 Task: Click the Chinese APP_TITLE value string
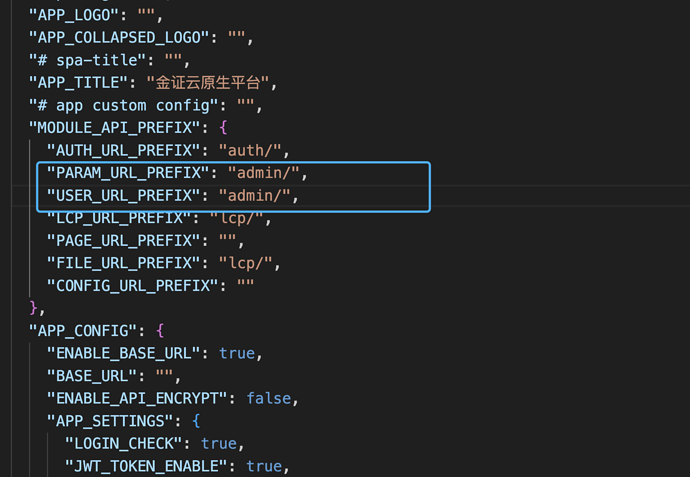(x=212, y=83)
